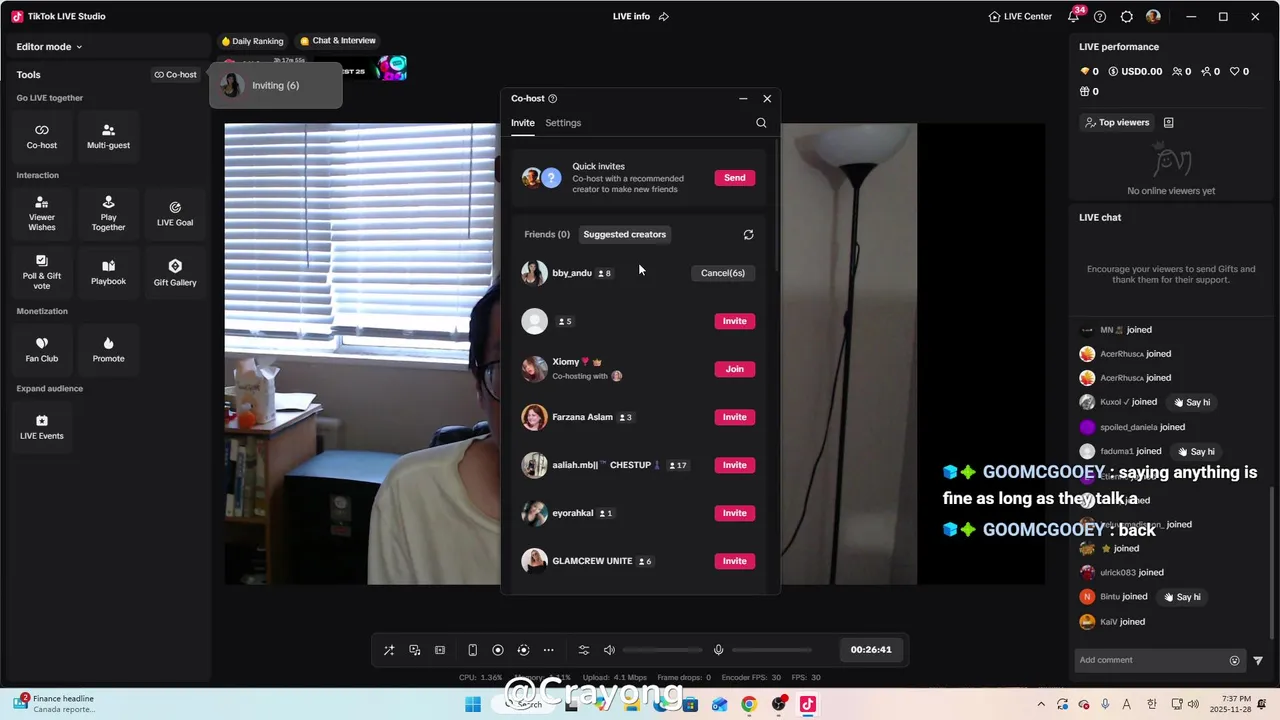Click the portrait phone orientation icon
Viewport: 1280px width, 720px height.
[472, 650]
